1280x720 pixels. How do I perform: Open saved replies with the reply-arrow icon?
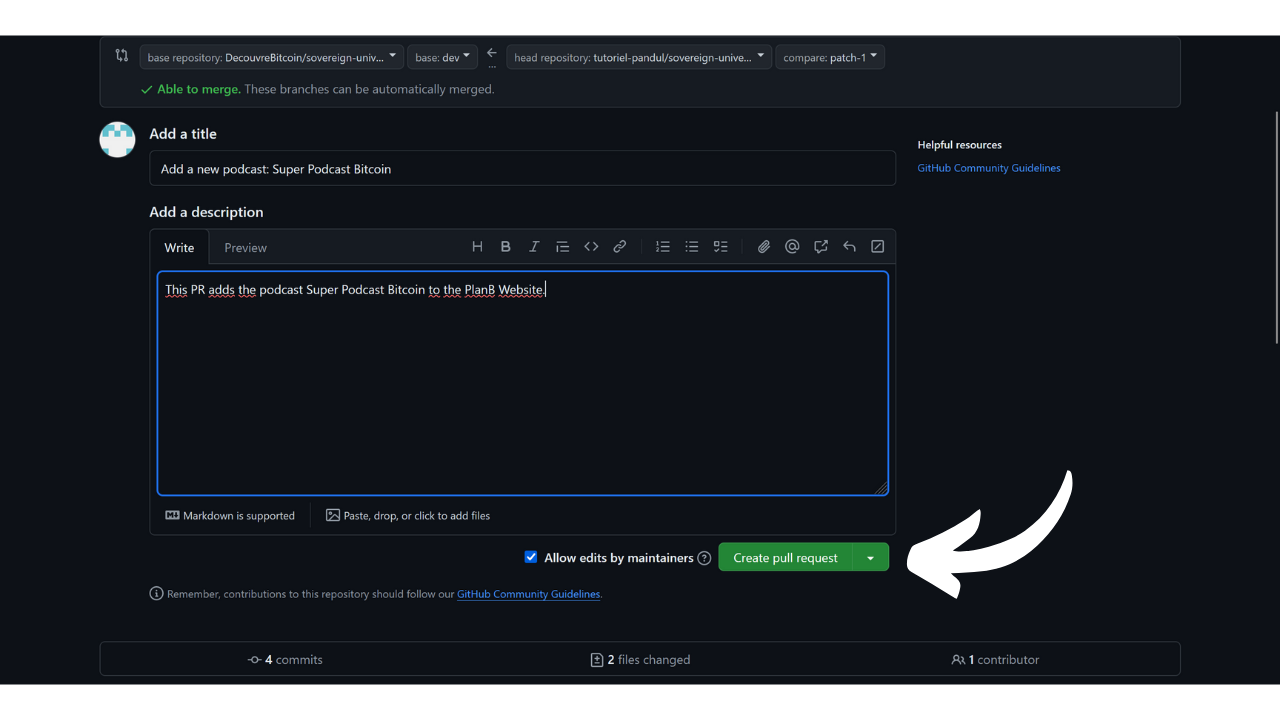(x=849, y=247)
